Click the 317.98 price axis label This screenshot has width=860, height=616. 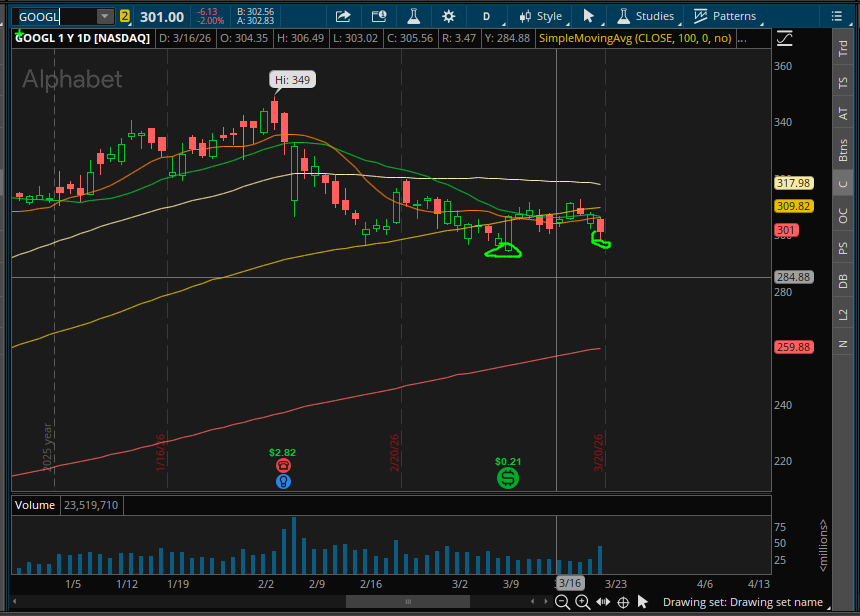pyautogui.click(x=794, y=183)
